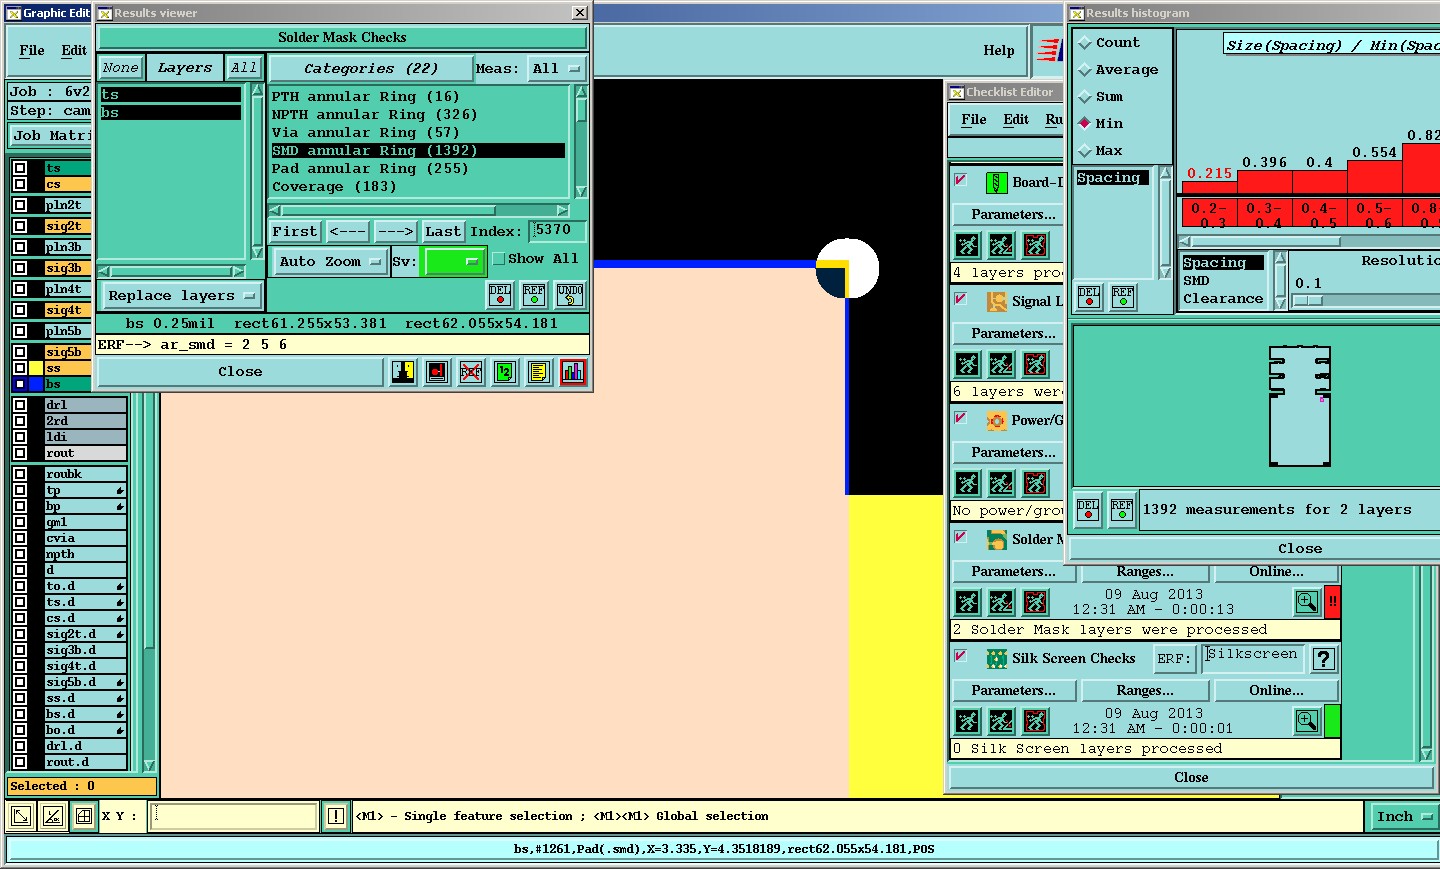The image size is (1440, 869).
Task: Switch to the Layers tab in Results viewer
Action: (x=185, y=68)
